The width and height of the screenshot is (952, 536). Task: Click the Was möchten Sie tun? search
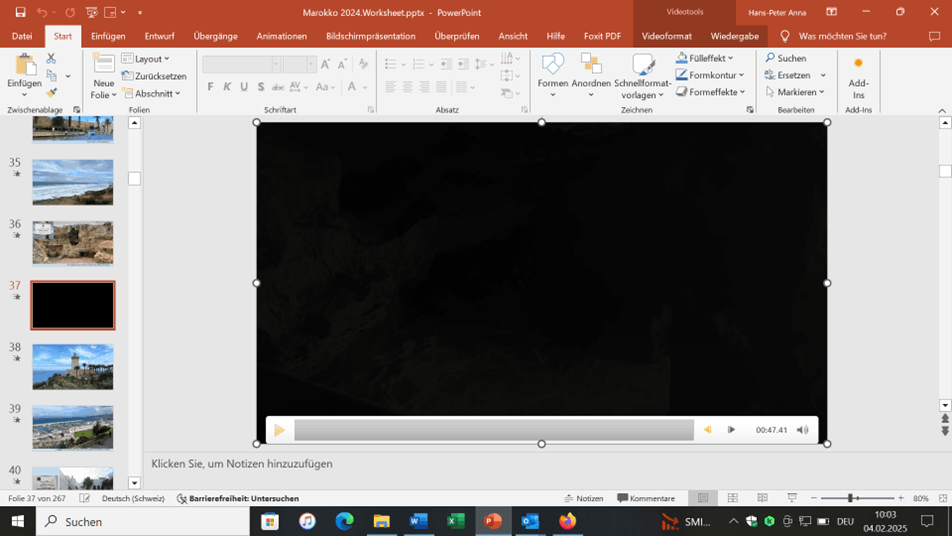[x=842, y=36]
